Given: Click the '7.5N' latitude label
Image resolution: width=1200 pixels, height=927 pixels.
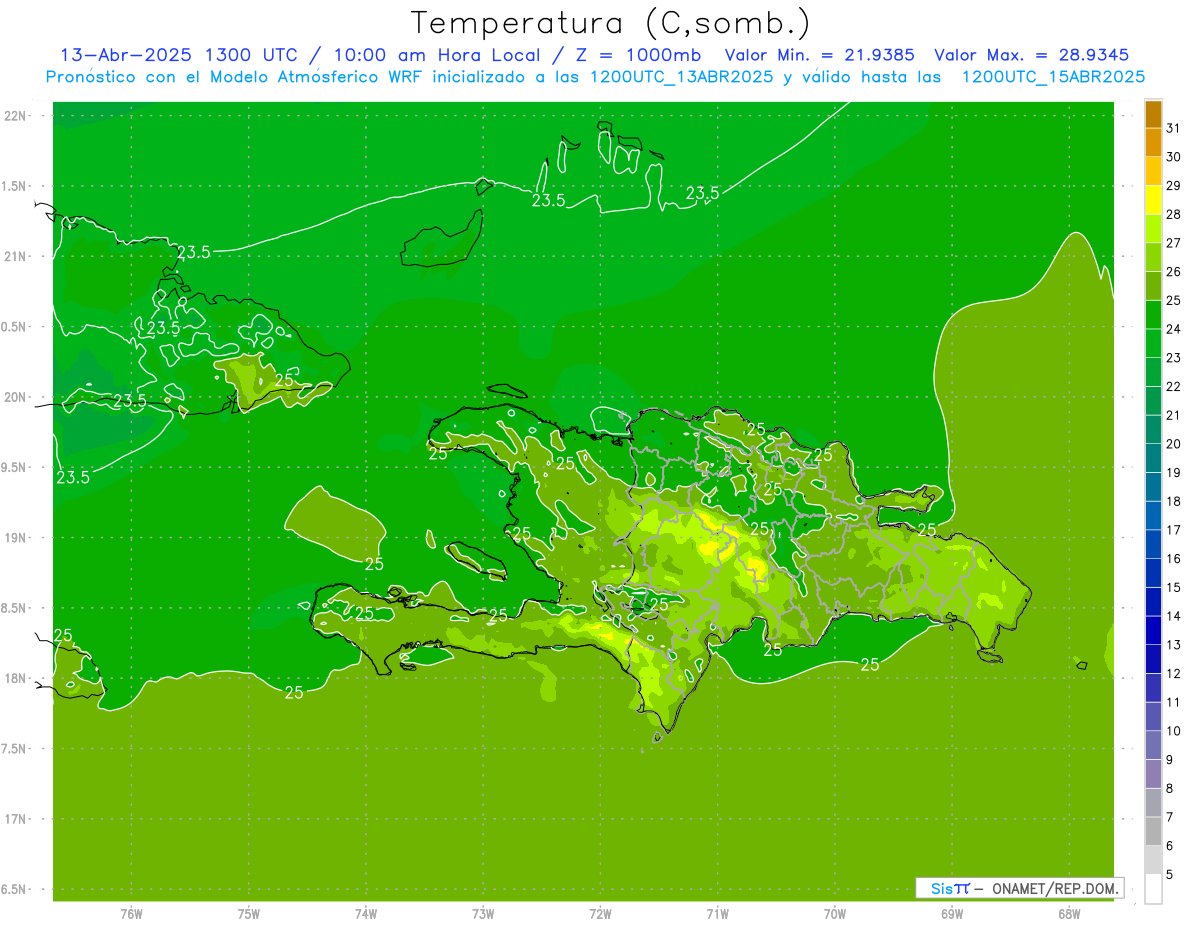Looking at the screenshot, I should (x=15, y=749).
